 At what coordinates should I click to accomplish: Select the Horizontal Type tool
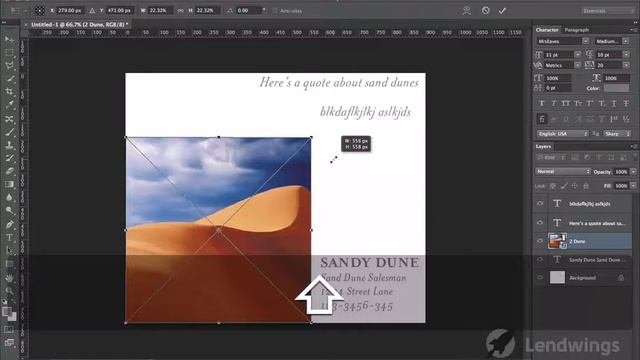9,238
